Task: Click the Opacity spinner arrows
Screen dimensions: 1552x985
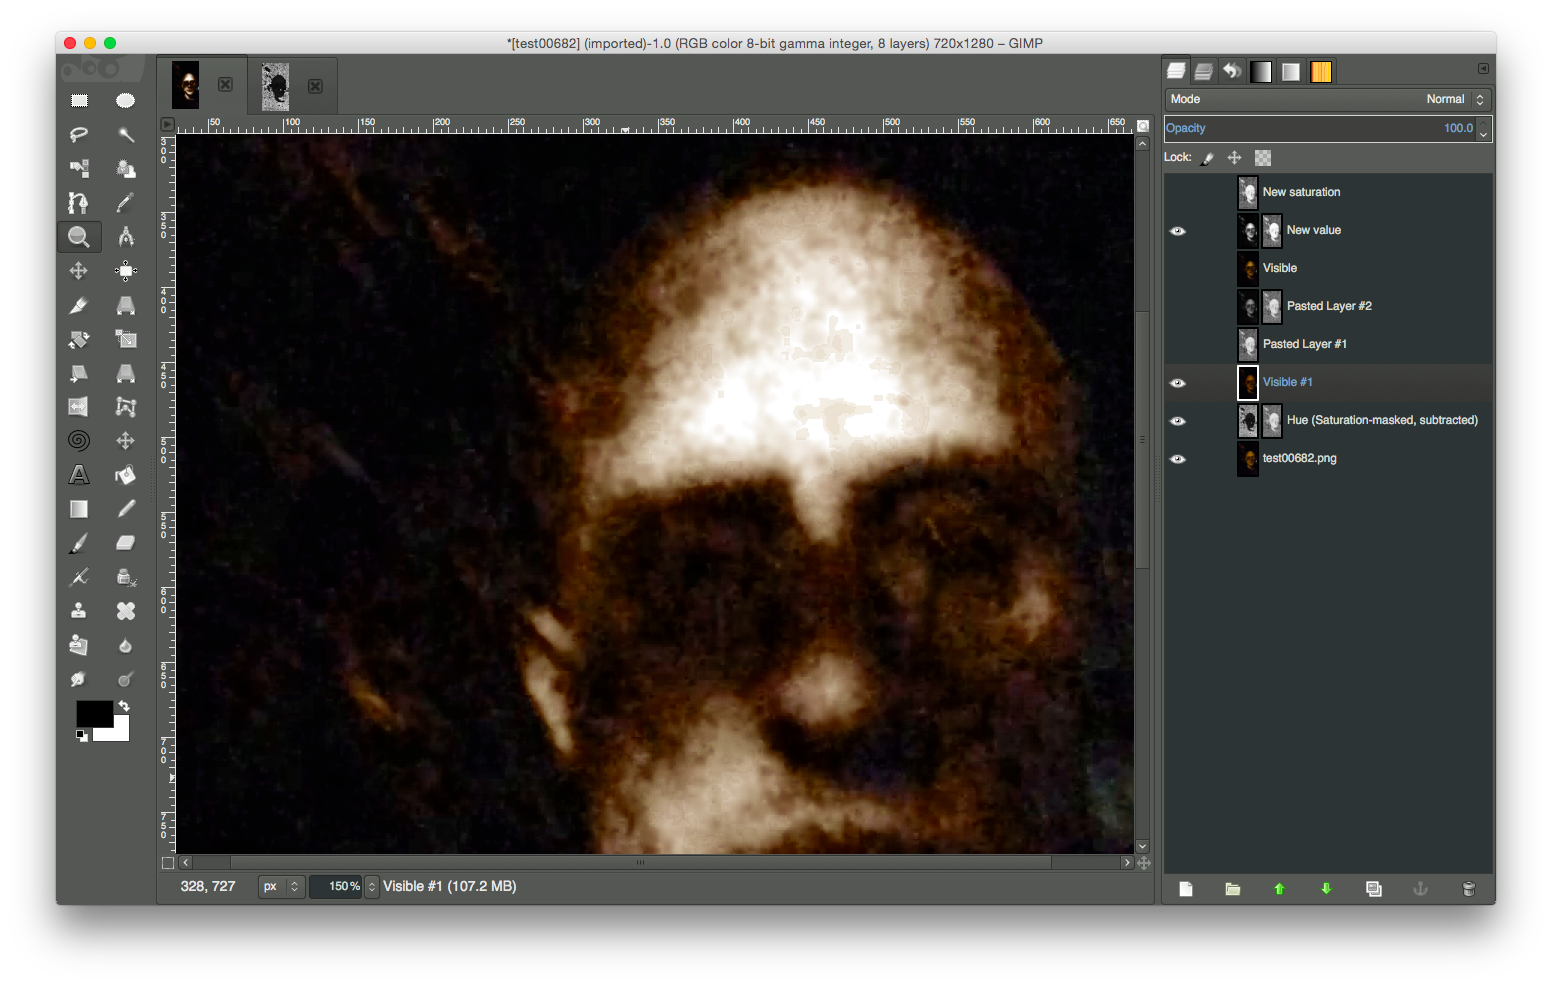Action: (x=1484, y=129)
